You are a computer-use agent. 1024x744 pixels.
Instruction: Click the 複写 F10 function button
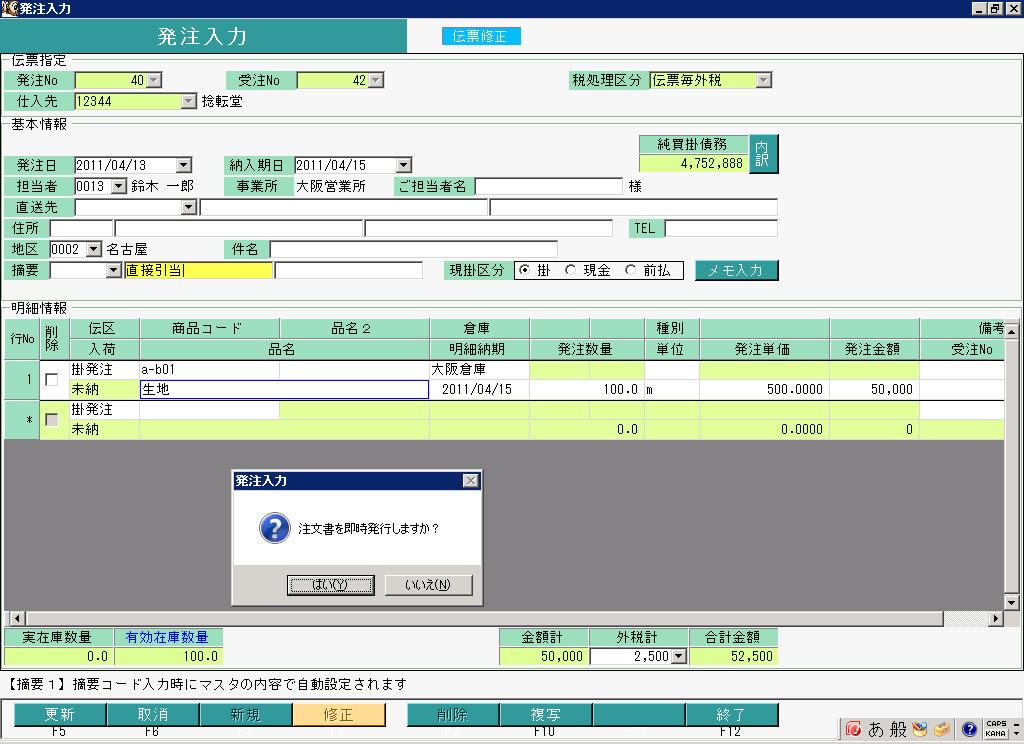pos(545,715)
